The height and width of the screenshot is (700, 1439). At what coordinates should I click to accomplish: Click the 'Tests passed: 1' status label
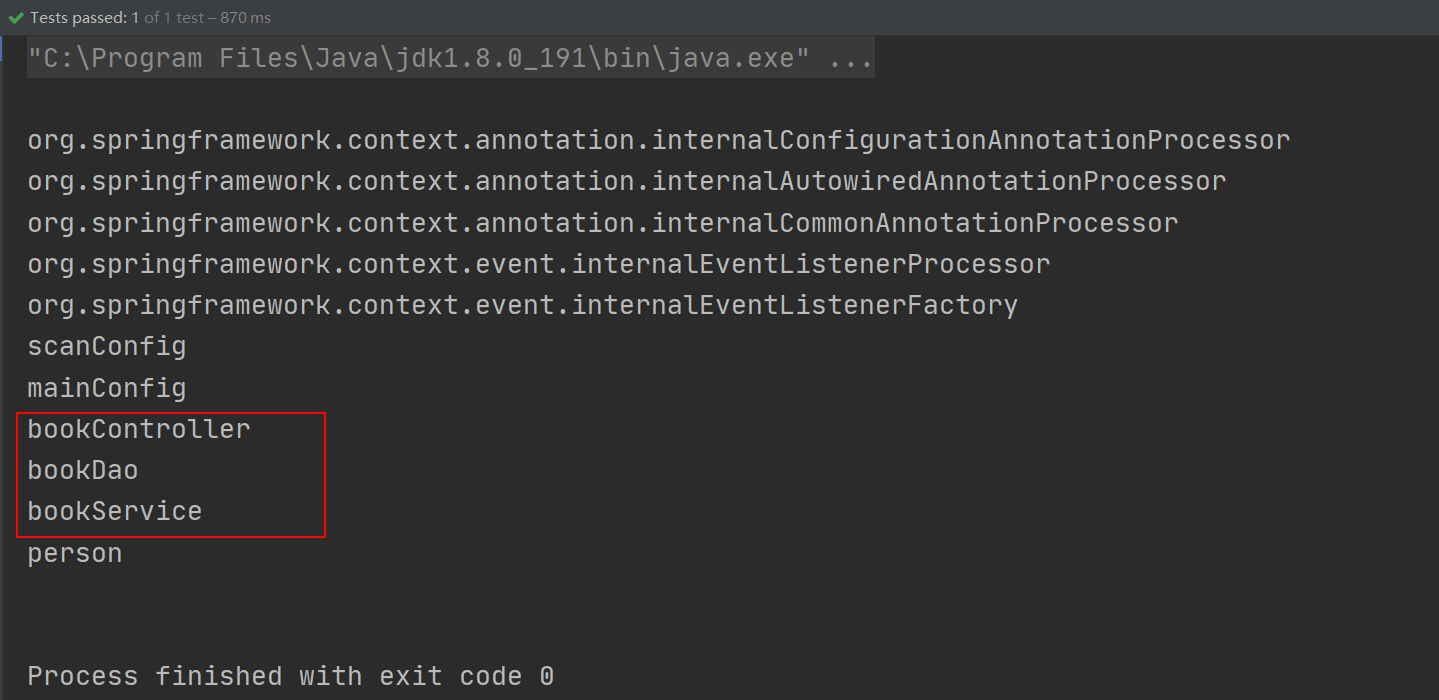point(85,18)
